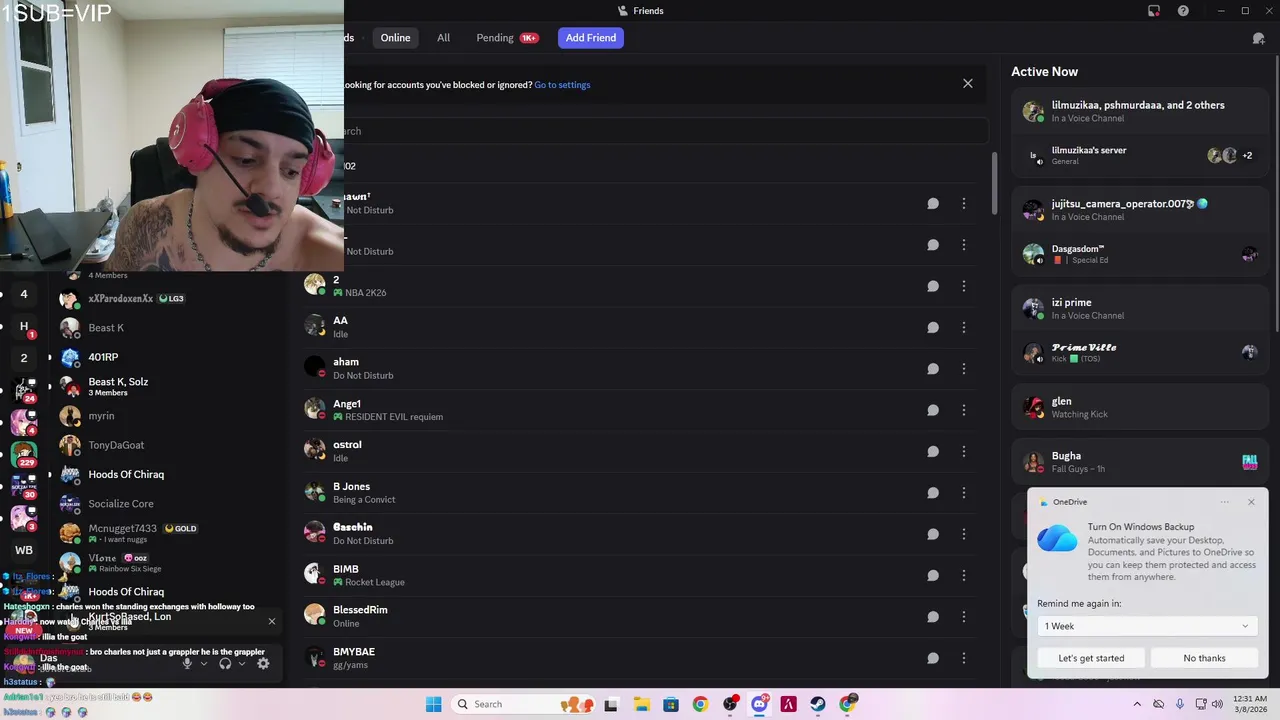Click 'Bugha' Fall Guys activity card

[x=1141, y=461]
